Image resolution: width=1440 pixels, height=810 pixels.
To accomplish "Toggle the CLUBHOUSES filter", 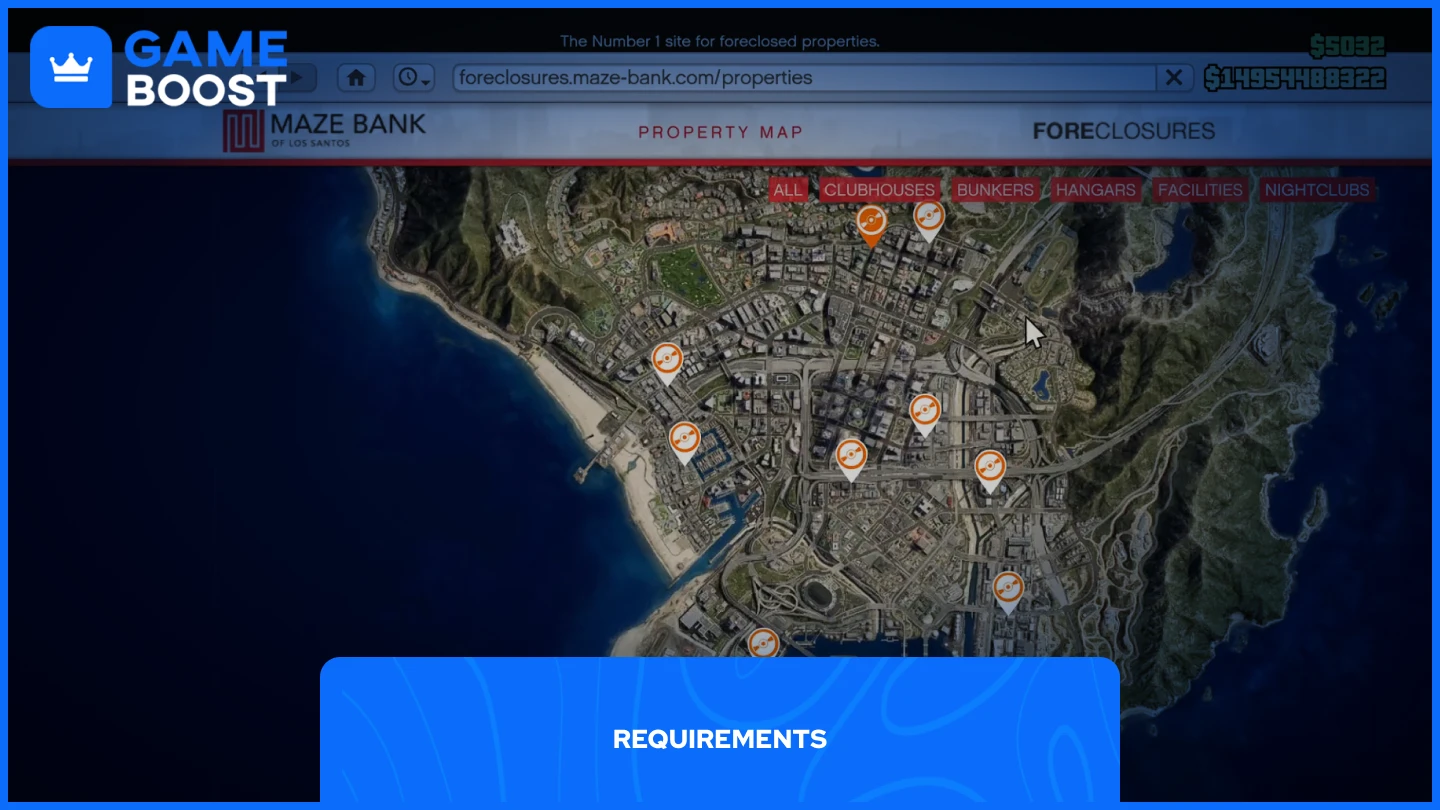I will [x=878, y=189].
